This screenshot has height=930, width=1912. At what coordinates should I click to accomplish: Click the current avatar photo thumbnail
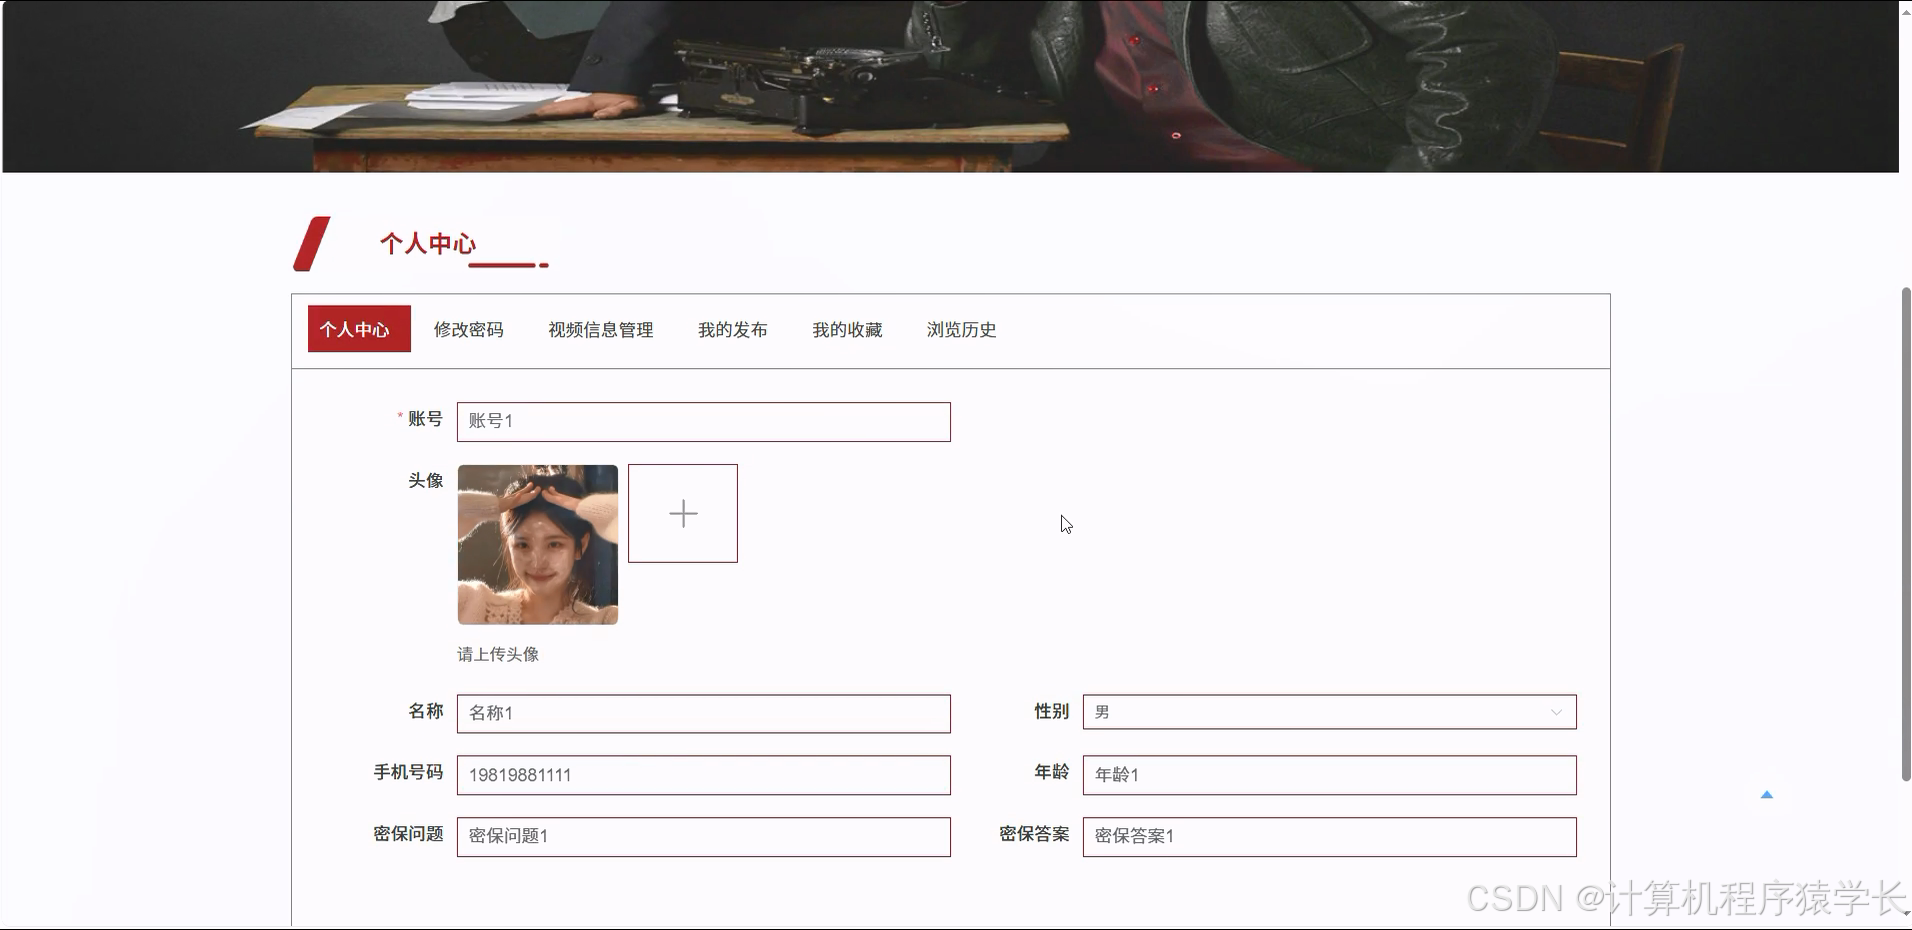click(x=537, y=544)
